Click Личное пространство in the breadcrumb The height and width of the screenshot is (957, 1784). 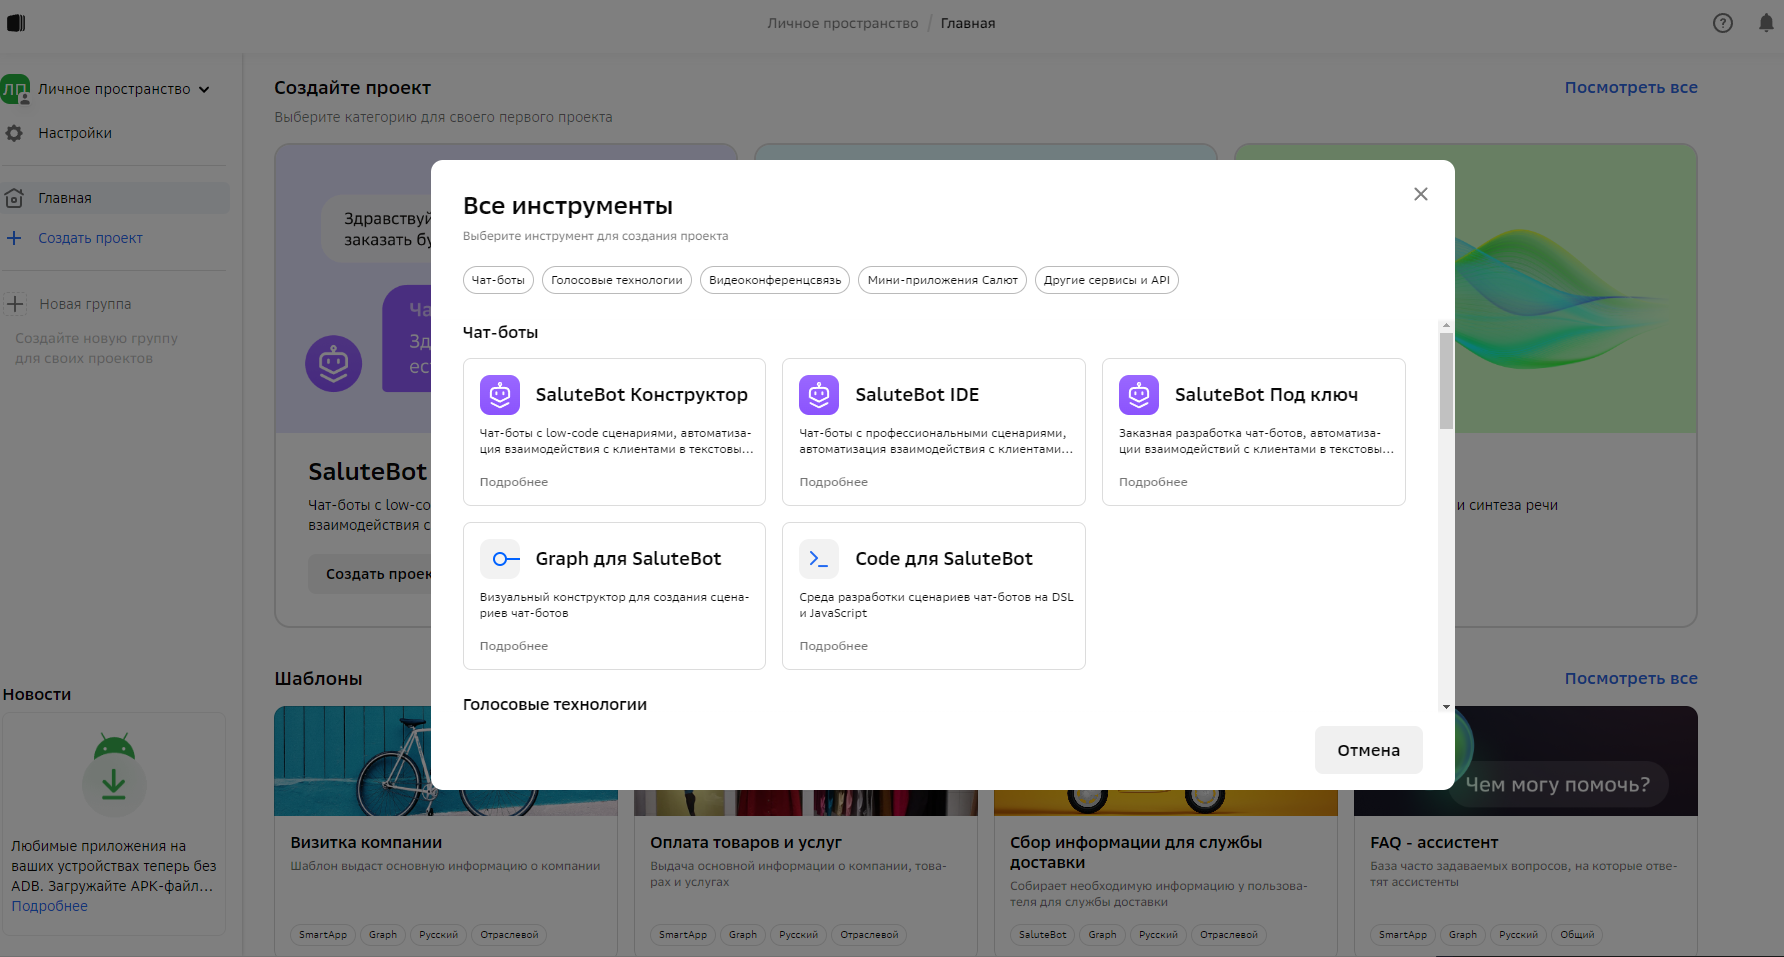click(x=843, y=23)
